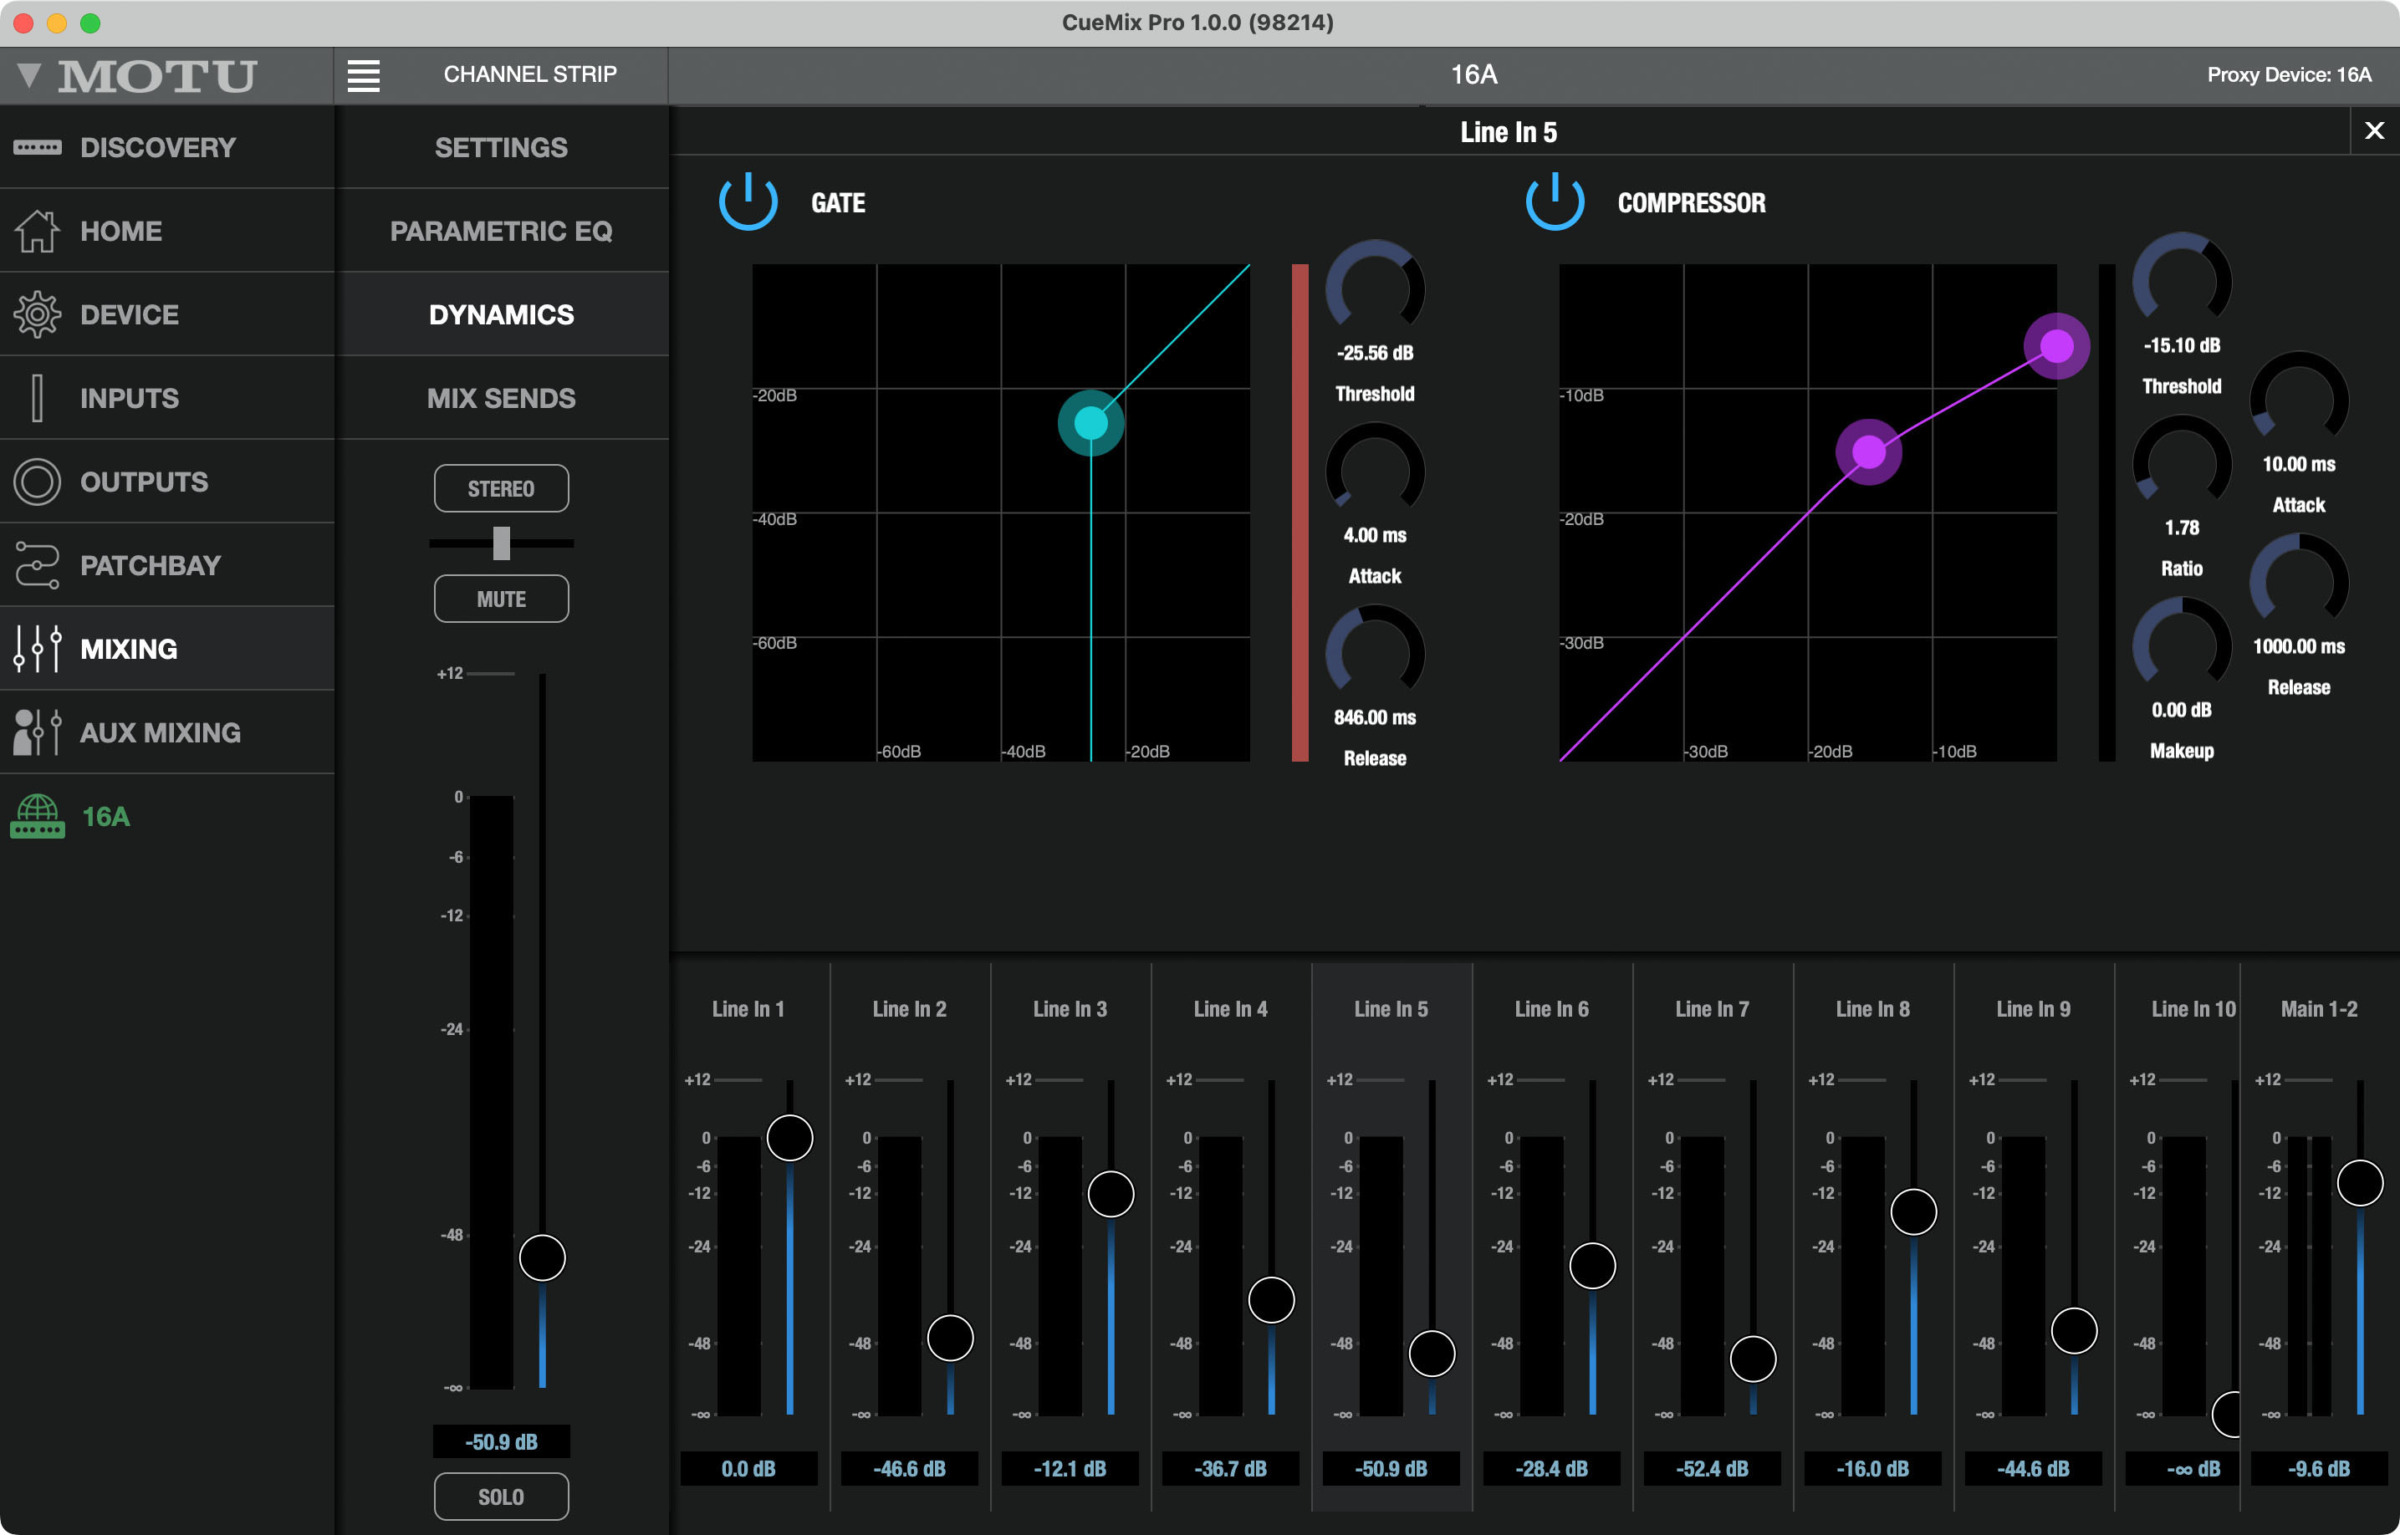Toggle the Compressor power button
Image resolution: width=2400 pixels, height=1535 pixels.
[x=1554, y=202]
